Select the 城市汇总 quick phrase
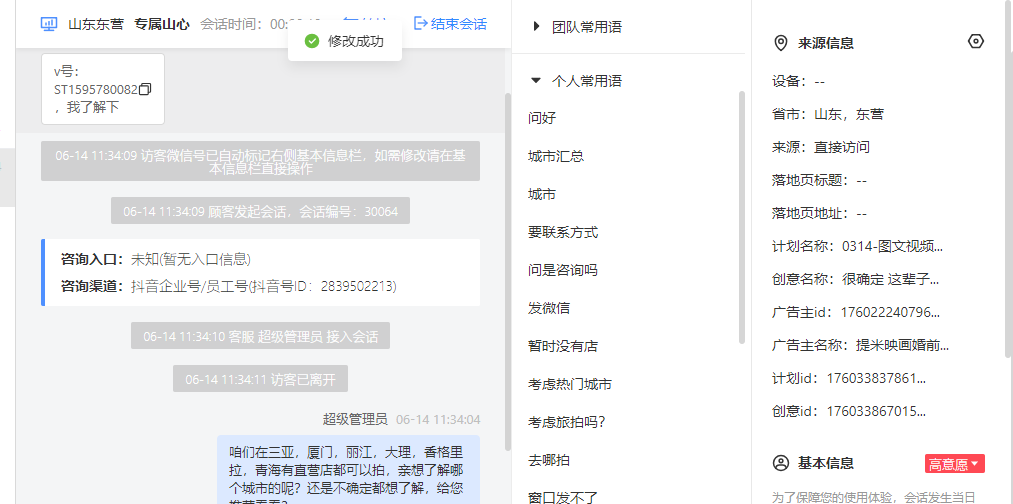Image resolution: width=1013 pixels, height=504 pixels. (x=556, y=156)
